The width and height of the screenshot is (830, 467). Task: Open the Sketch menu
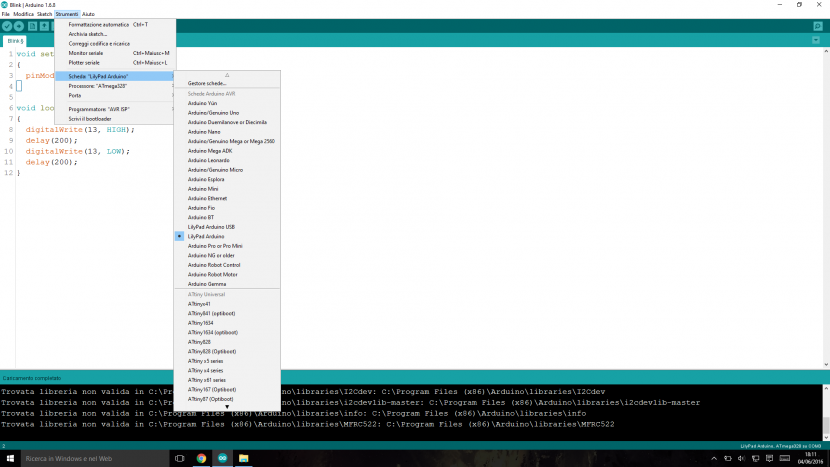point(44,14)
